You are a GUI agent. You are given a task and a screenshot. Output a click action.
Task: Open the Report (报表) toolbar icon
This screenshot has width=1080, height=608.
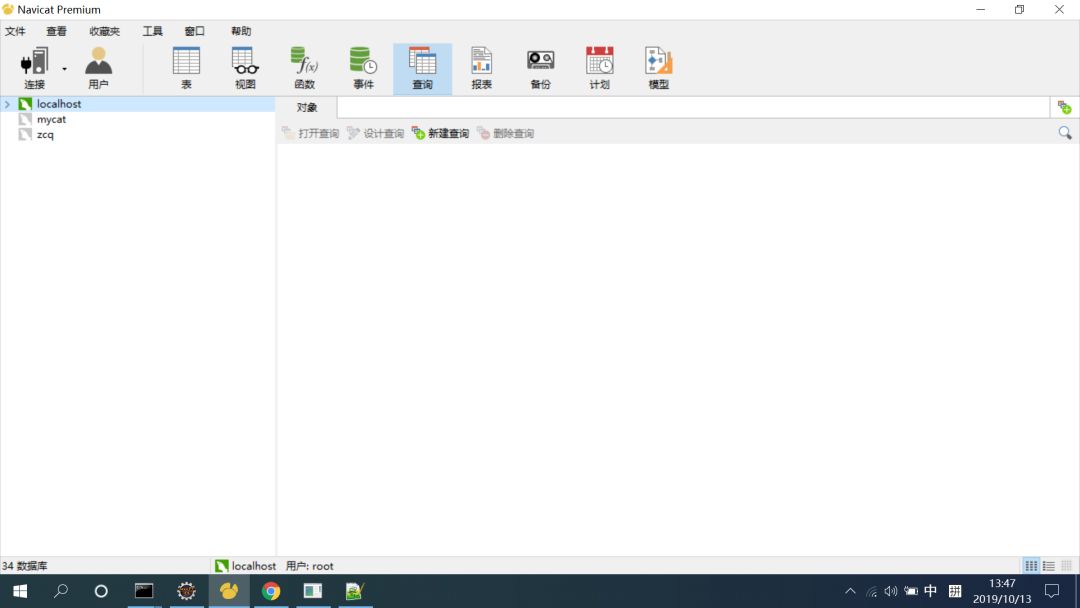481,68
